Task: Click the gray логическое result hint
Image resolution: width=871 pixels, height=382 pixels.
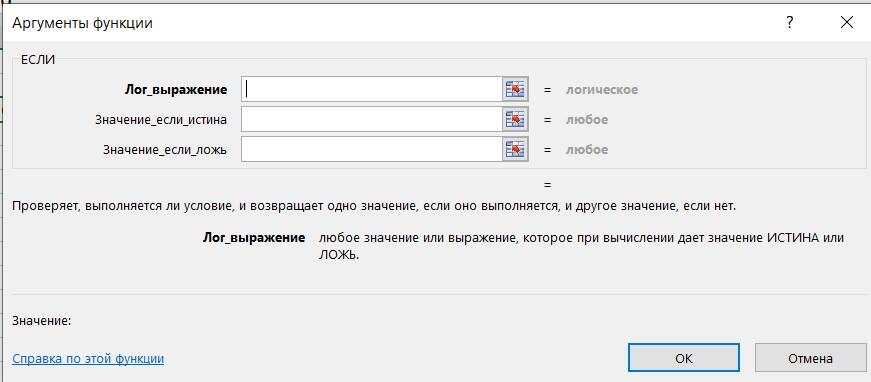Action: click(602, 90)
